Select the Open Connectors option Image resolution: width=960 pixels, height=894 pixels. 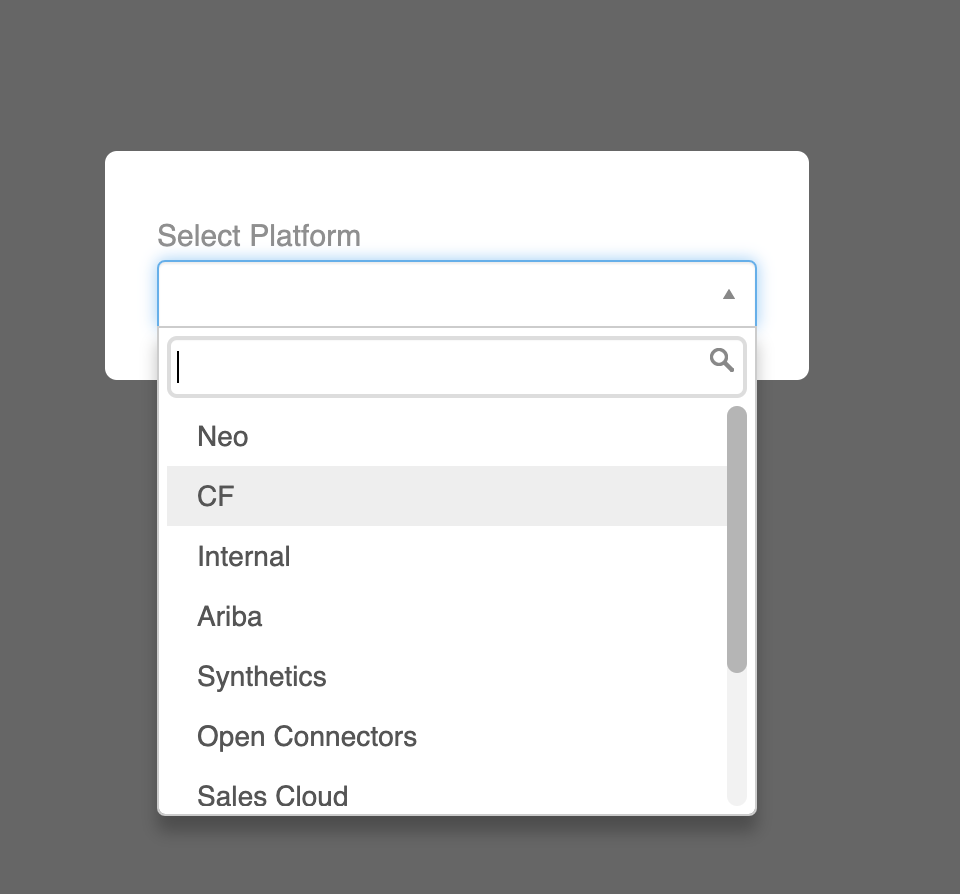(307, 737)
